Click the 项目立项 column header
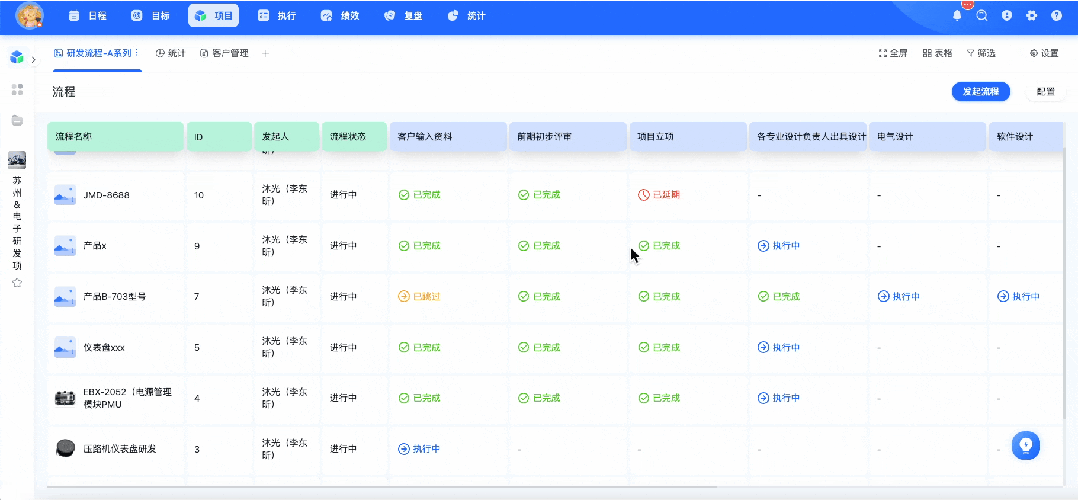The height and width of the screenshot is (500, 1078). click(x=688, y=137)
